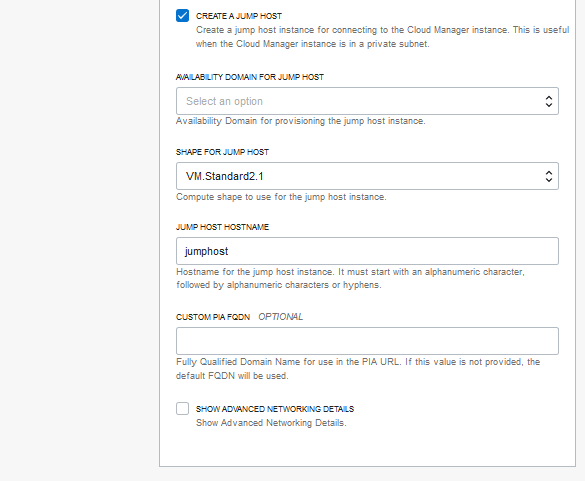Click the 'Show Advanced Networking Details.' description
Image resolution: width=585 pixels, height=481 pixels.
coord(271,423)
